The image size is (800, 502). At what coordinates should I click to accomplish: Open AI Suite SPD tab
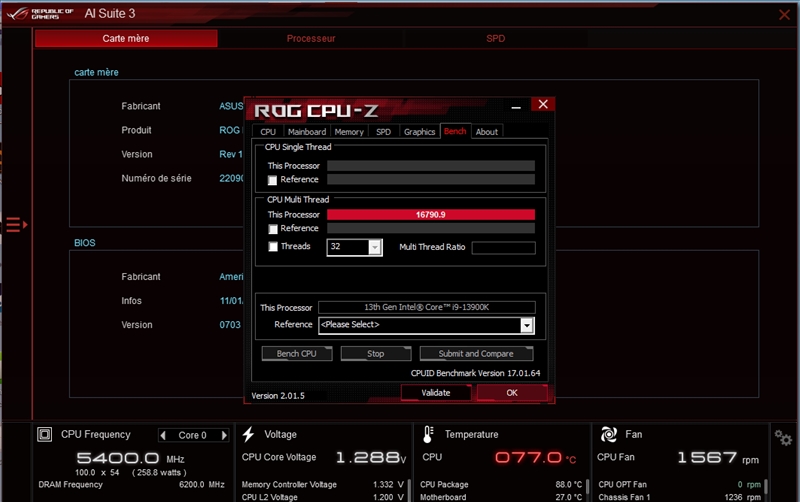coord(495,38)
